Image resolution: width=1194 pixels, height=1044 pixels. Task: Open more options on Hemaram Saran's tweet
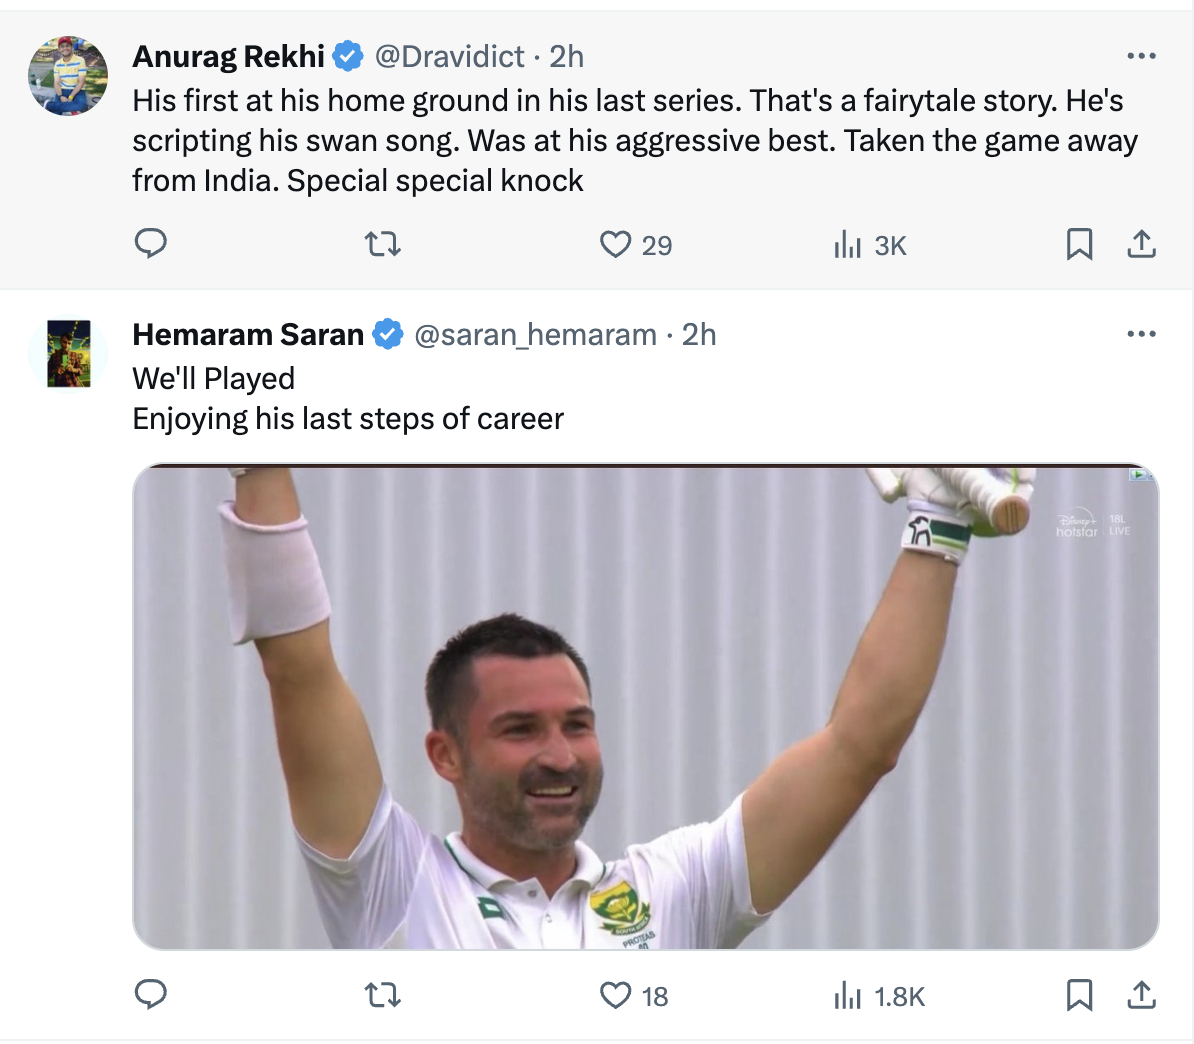pyautogui.click(x=1141, y=333)
